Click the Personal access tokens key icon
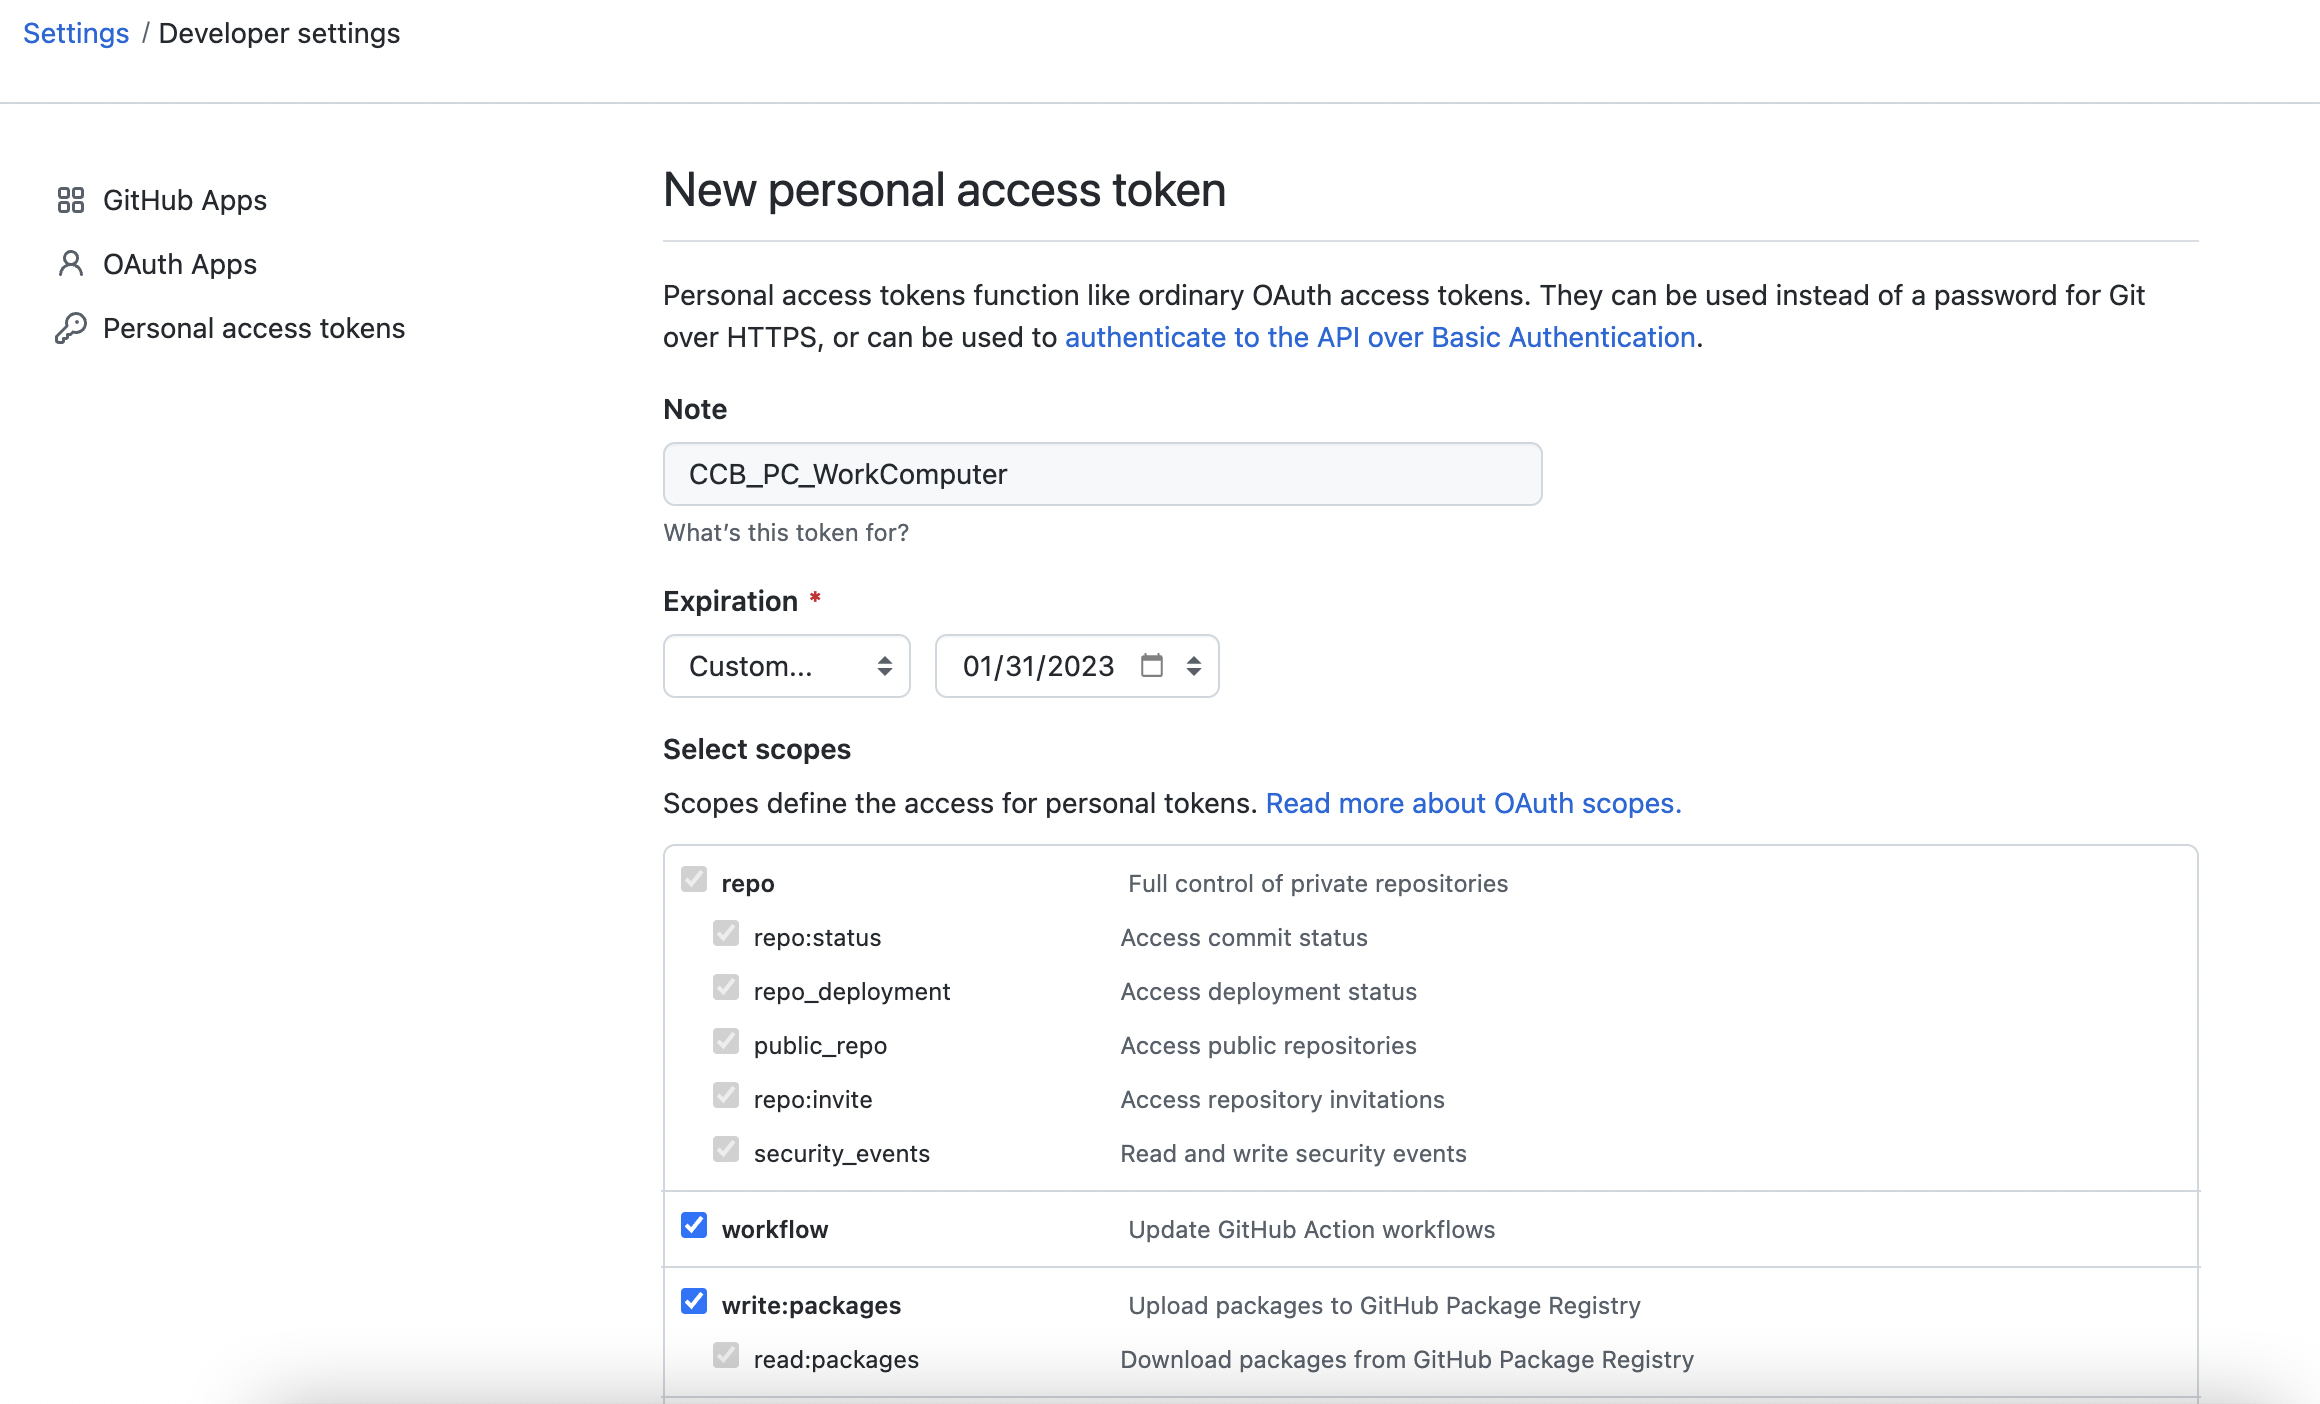 click(x=71, y=328)
